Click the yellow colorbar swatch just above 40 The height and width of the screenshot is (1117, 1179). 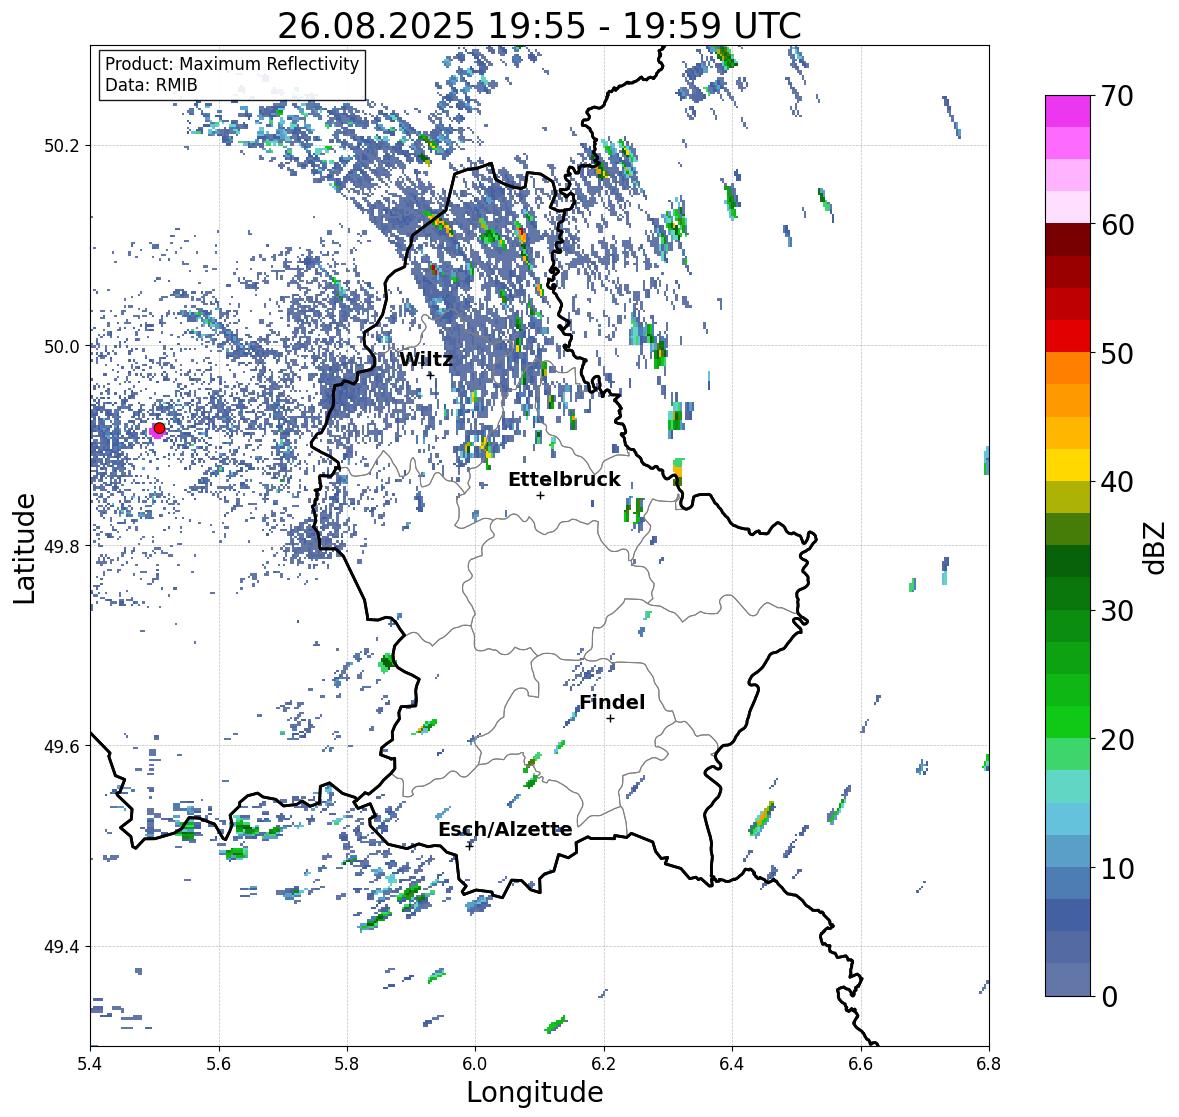point(1068,465)
